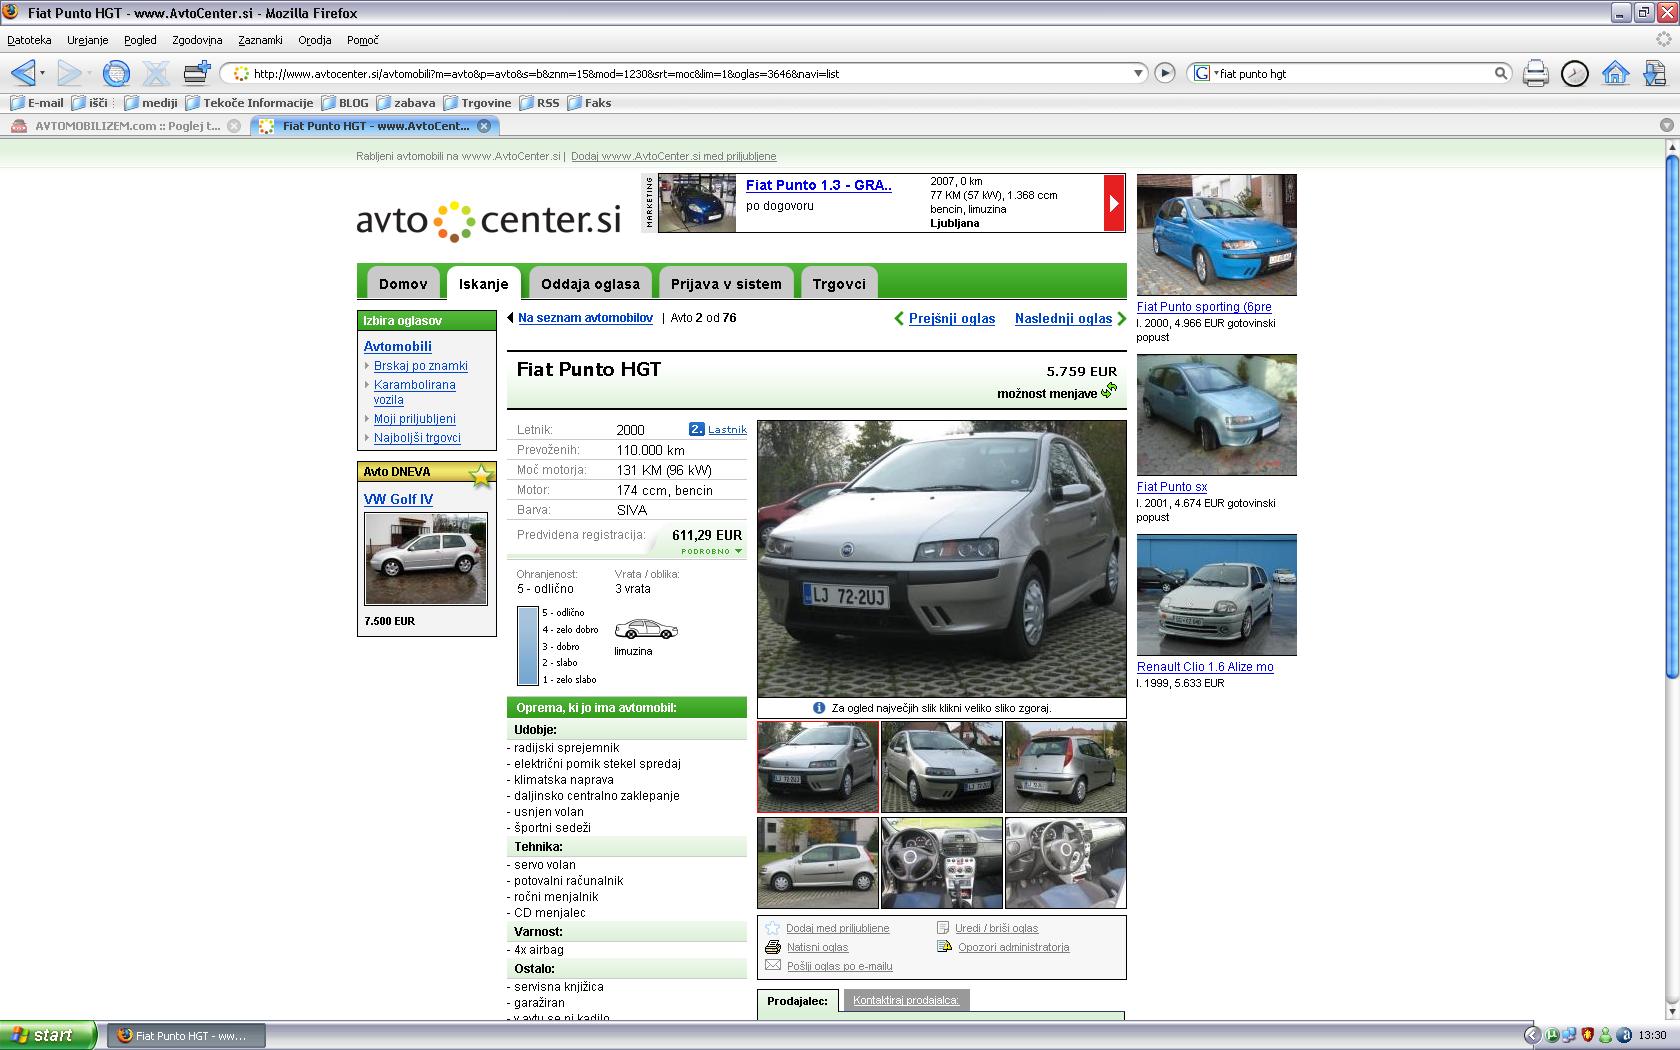
Task: Click Na seznam avtomobilov link
Action: [x=585, y=318]
